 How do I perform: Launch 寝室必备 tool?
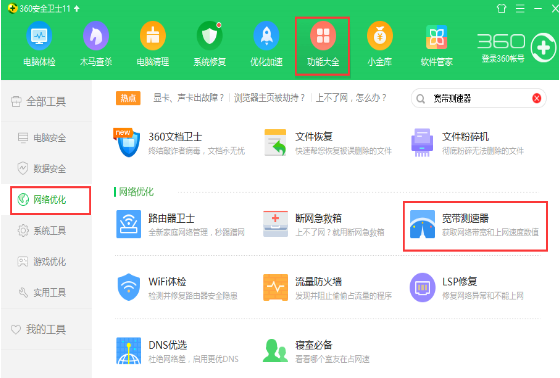[316, 351]
